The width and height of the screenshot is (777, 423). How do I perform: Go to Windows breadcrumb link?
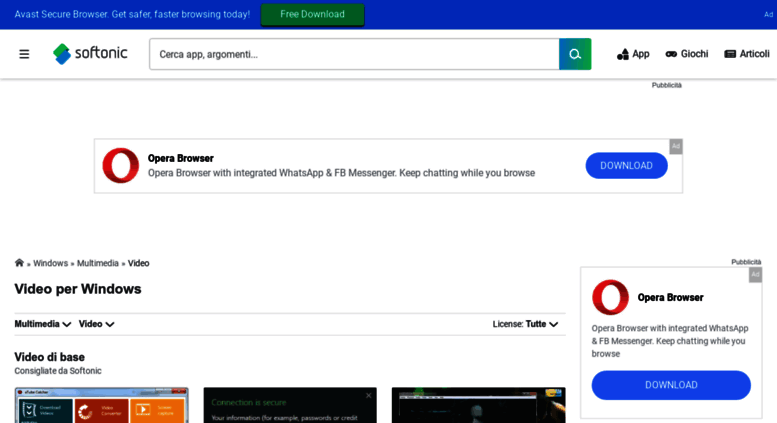coord(51,263)
